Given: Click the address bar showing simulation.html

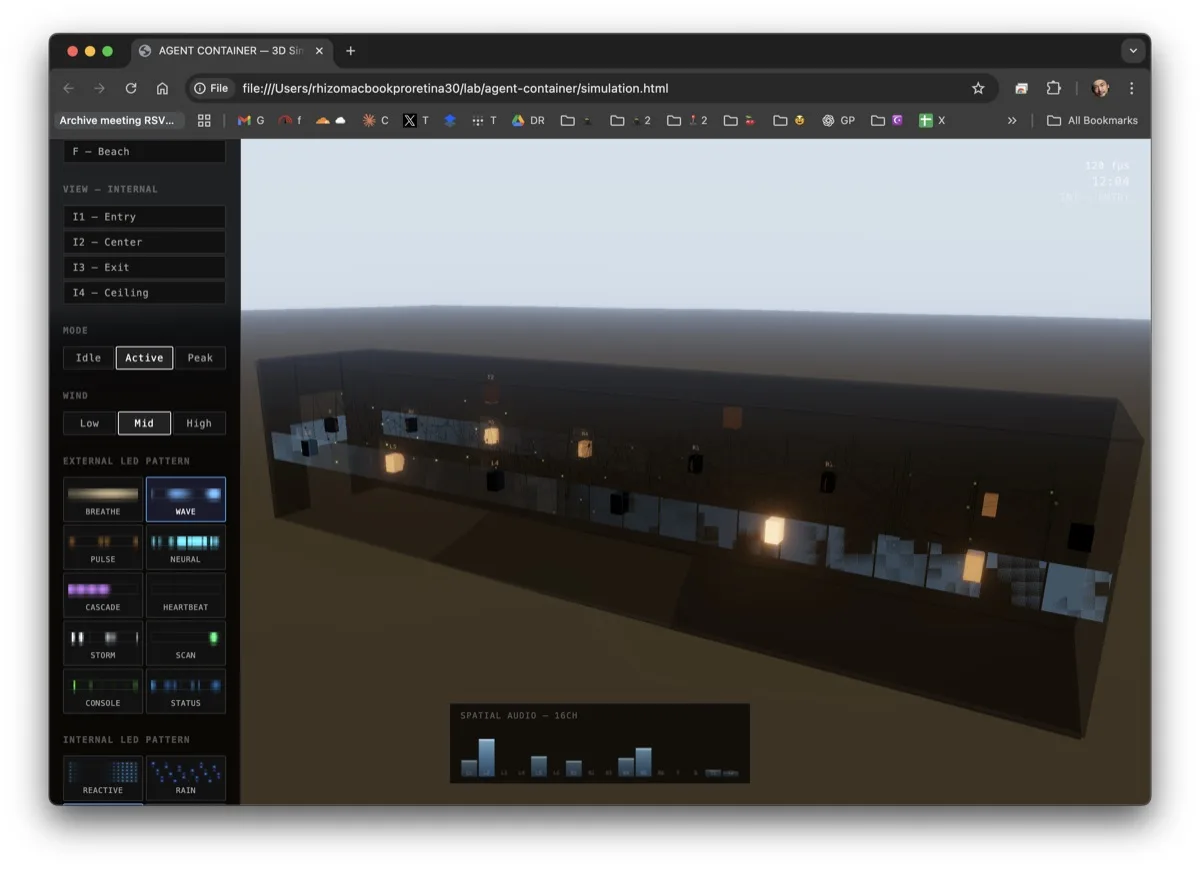Looking at the screenshot, I should pyautogui.click(x=600, y=88).
